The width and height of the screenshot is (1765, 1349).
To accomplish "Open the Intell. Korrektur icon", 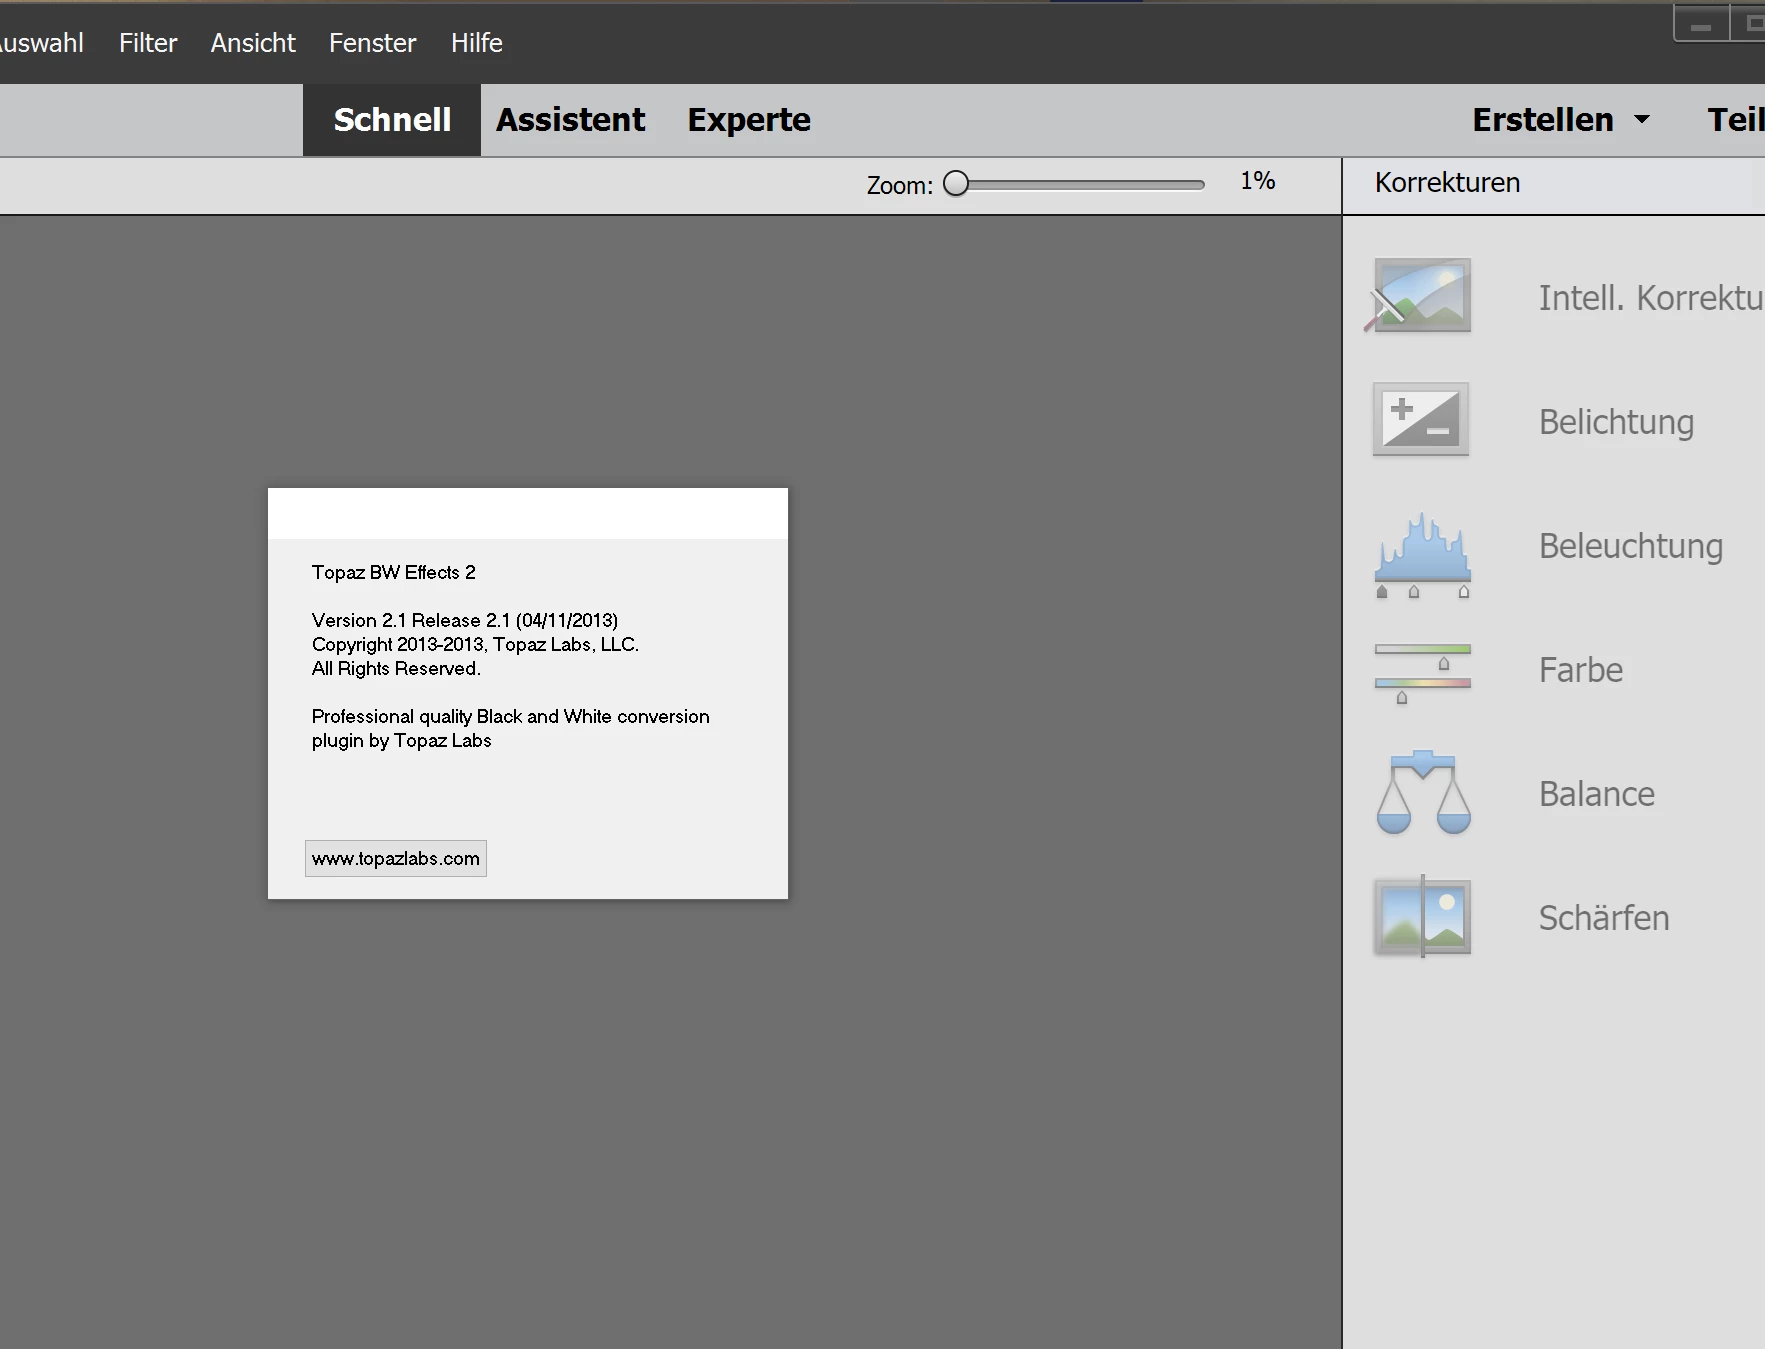I will click(1419, 296).
